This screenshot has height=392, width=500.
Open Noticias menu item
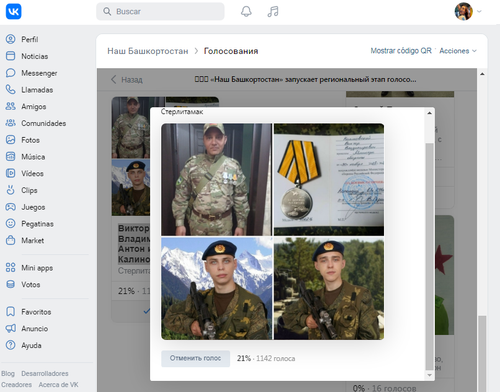coord(35,56)
